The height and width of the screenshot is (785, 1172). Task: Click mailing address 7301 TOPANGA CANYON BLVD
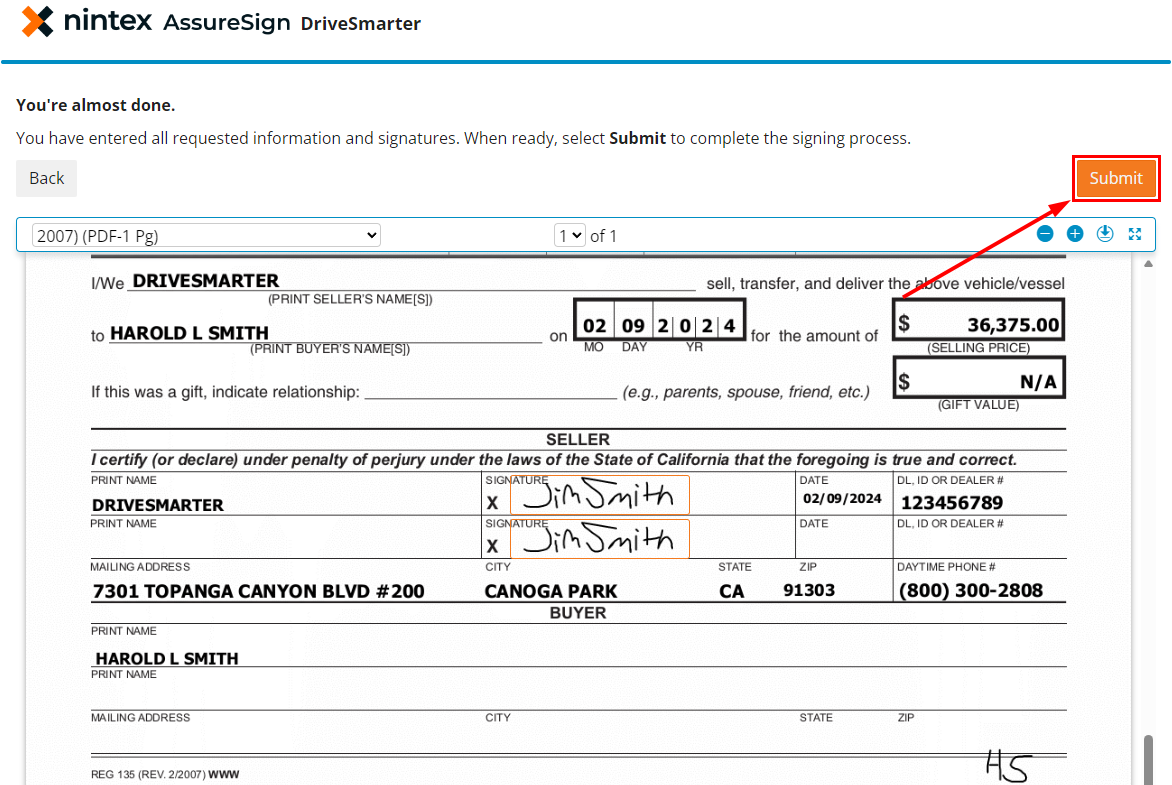coord(259,591)
